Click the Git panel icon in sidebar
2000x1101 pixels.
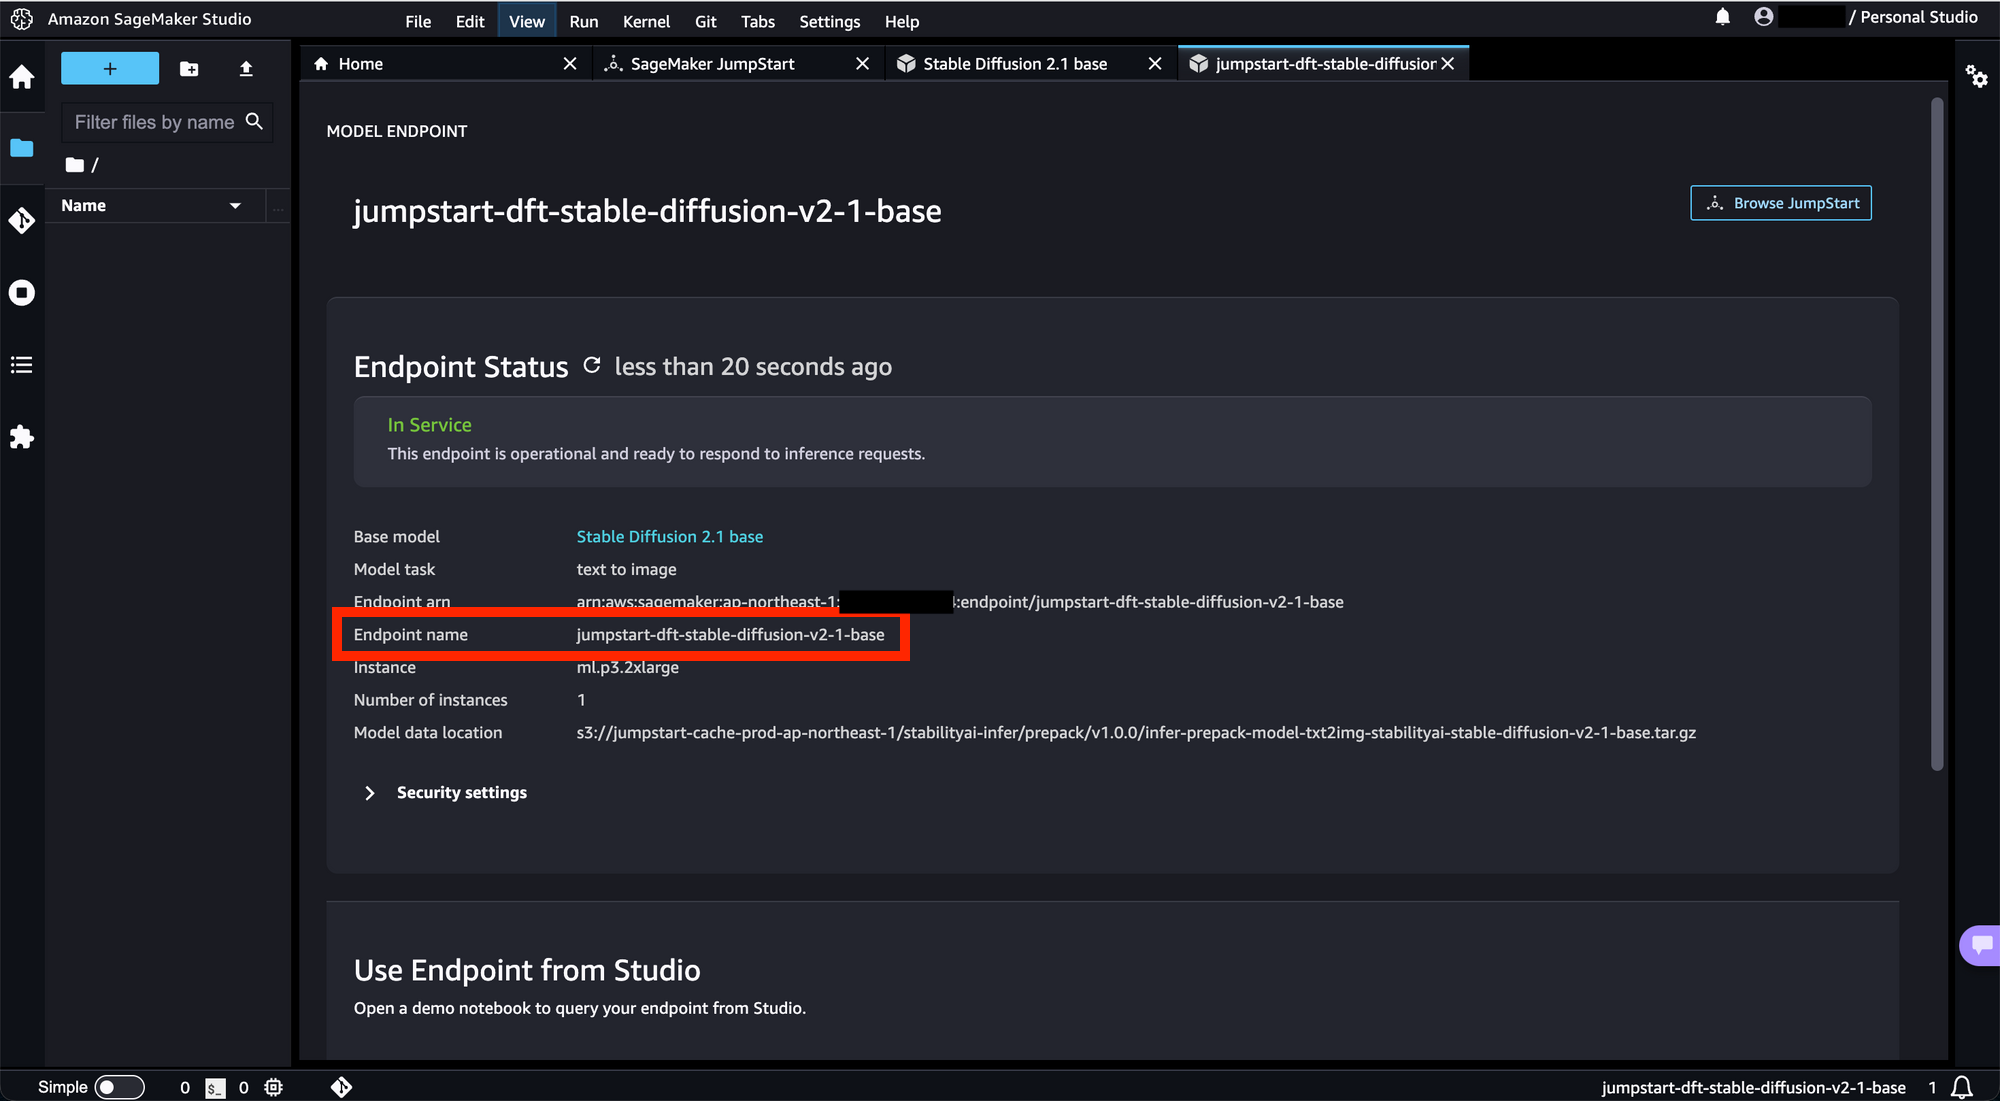(22, 220)
